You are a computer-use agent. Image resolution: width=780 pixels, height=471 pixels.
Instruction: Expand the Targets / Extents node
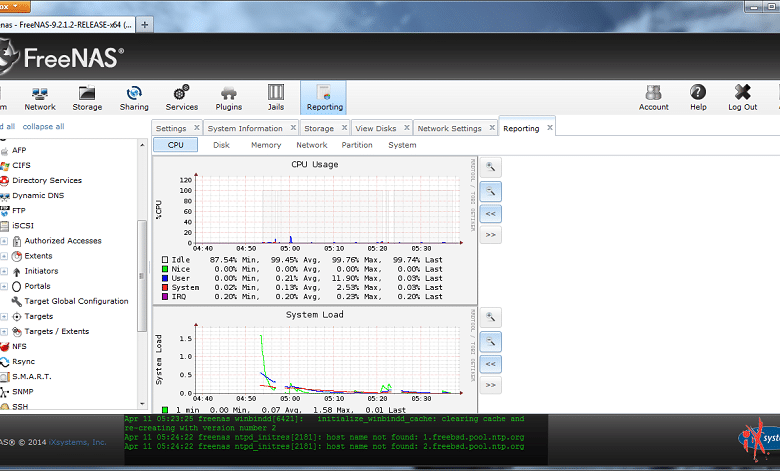click(x=4, y=332)
